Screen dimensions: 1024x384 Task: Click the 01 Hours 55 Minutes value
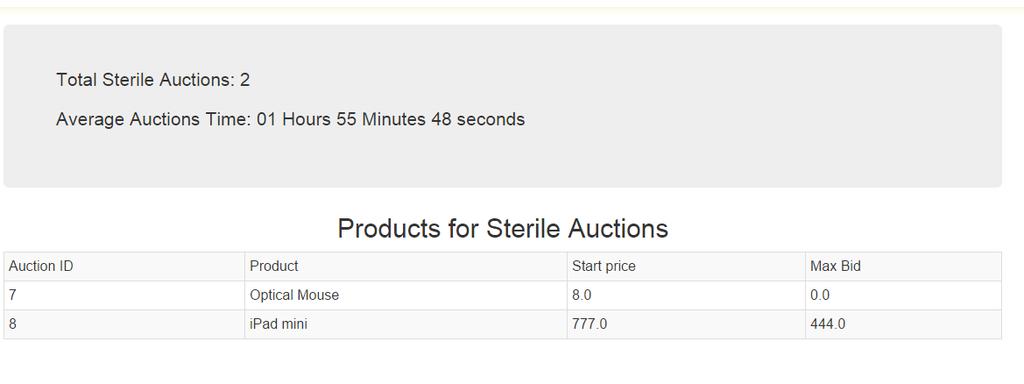[x=341, y=120]
